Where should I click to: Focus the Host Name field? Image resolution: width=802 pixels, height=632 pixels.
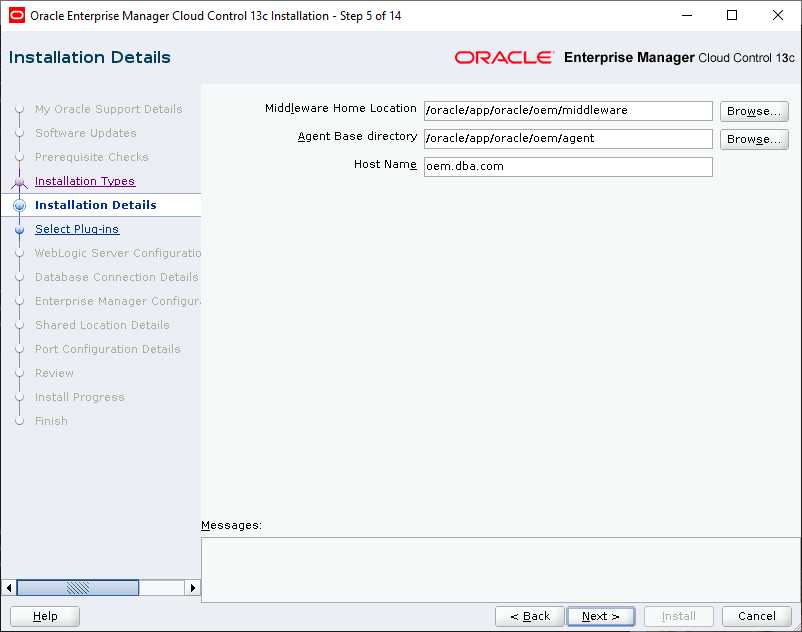568,167
